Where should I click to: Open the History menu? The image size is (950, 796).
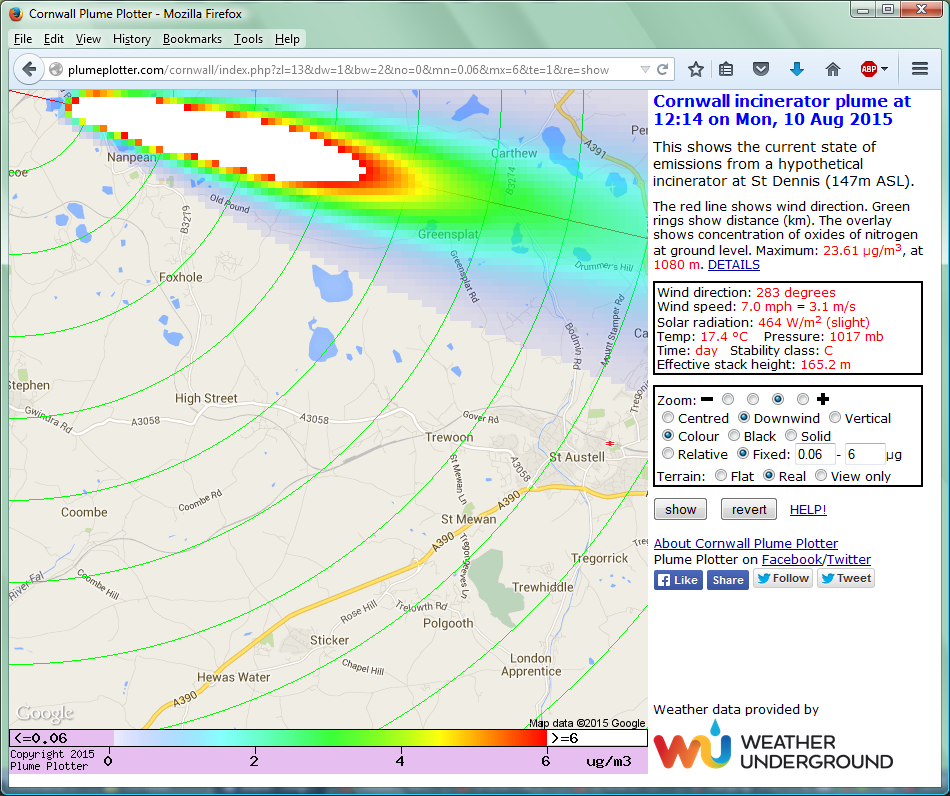(x=132, y=39)
